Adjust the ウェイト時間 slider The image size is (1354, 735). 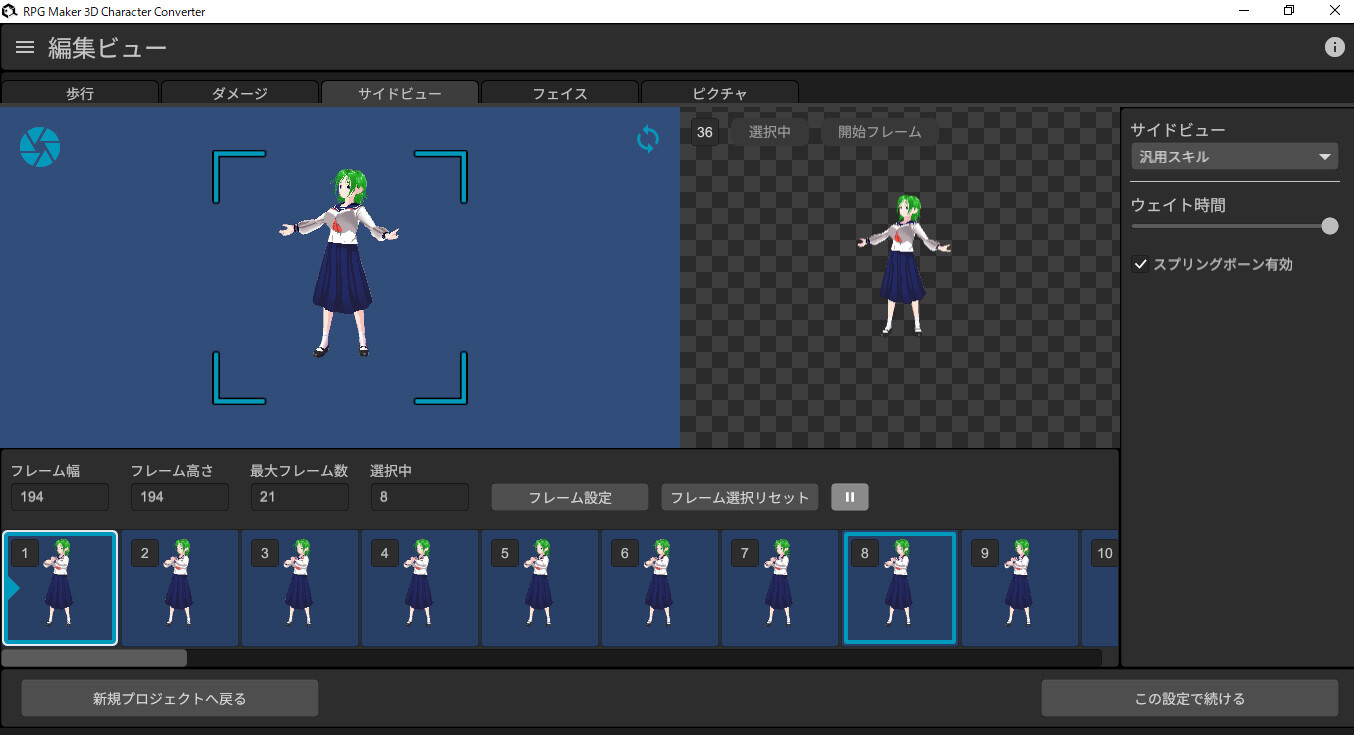(x=1329, y=226)
